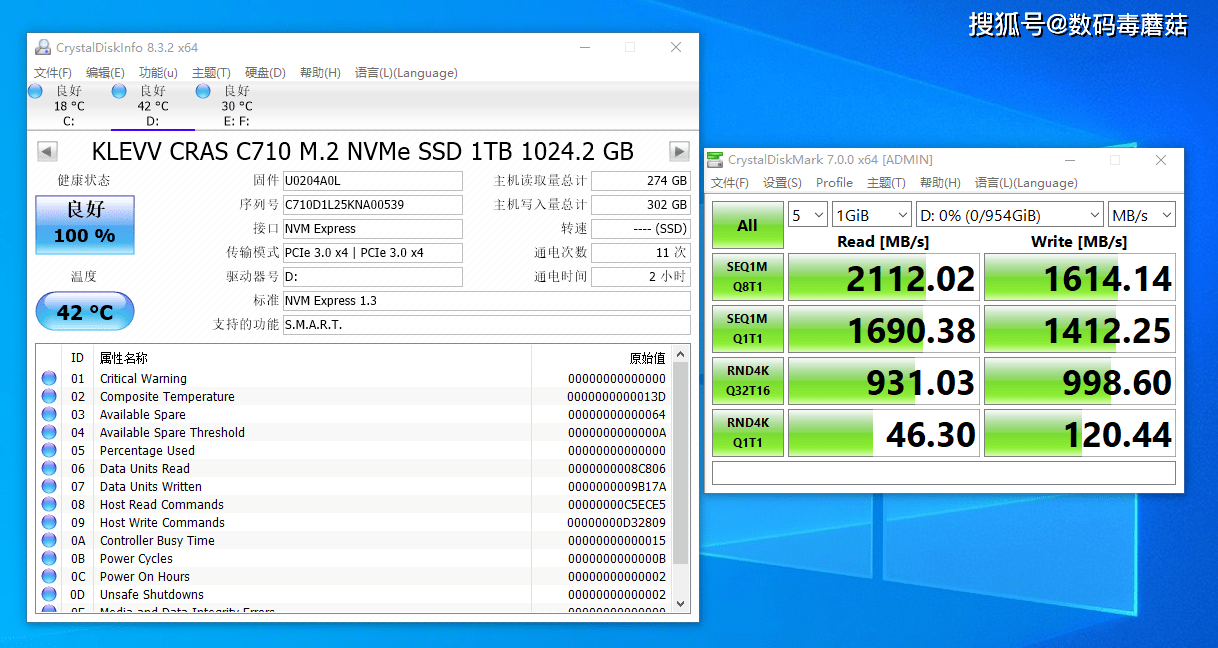
Task: Open drive selection dropdown D: 0%
Action: click(x=1010, y=215)
